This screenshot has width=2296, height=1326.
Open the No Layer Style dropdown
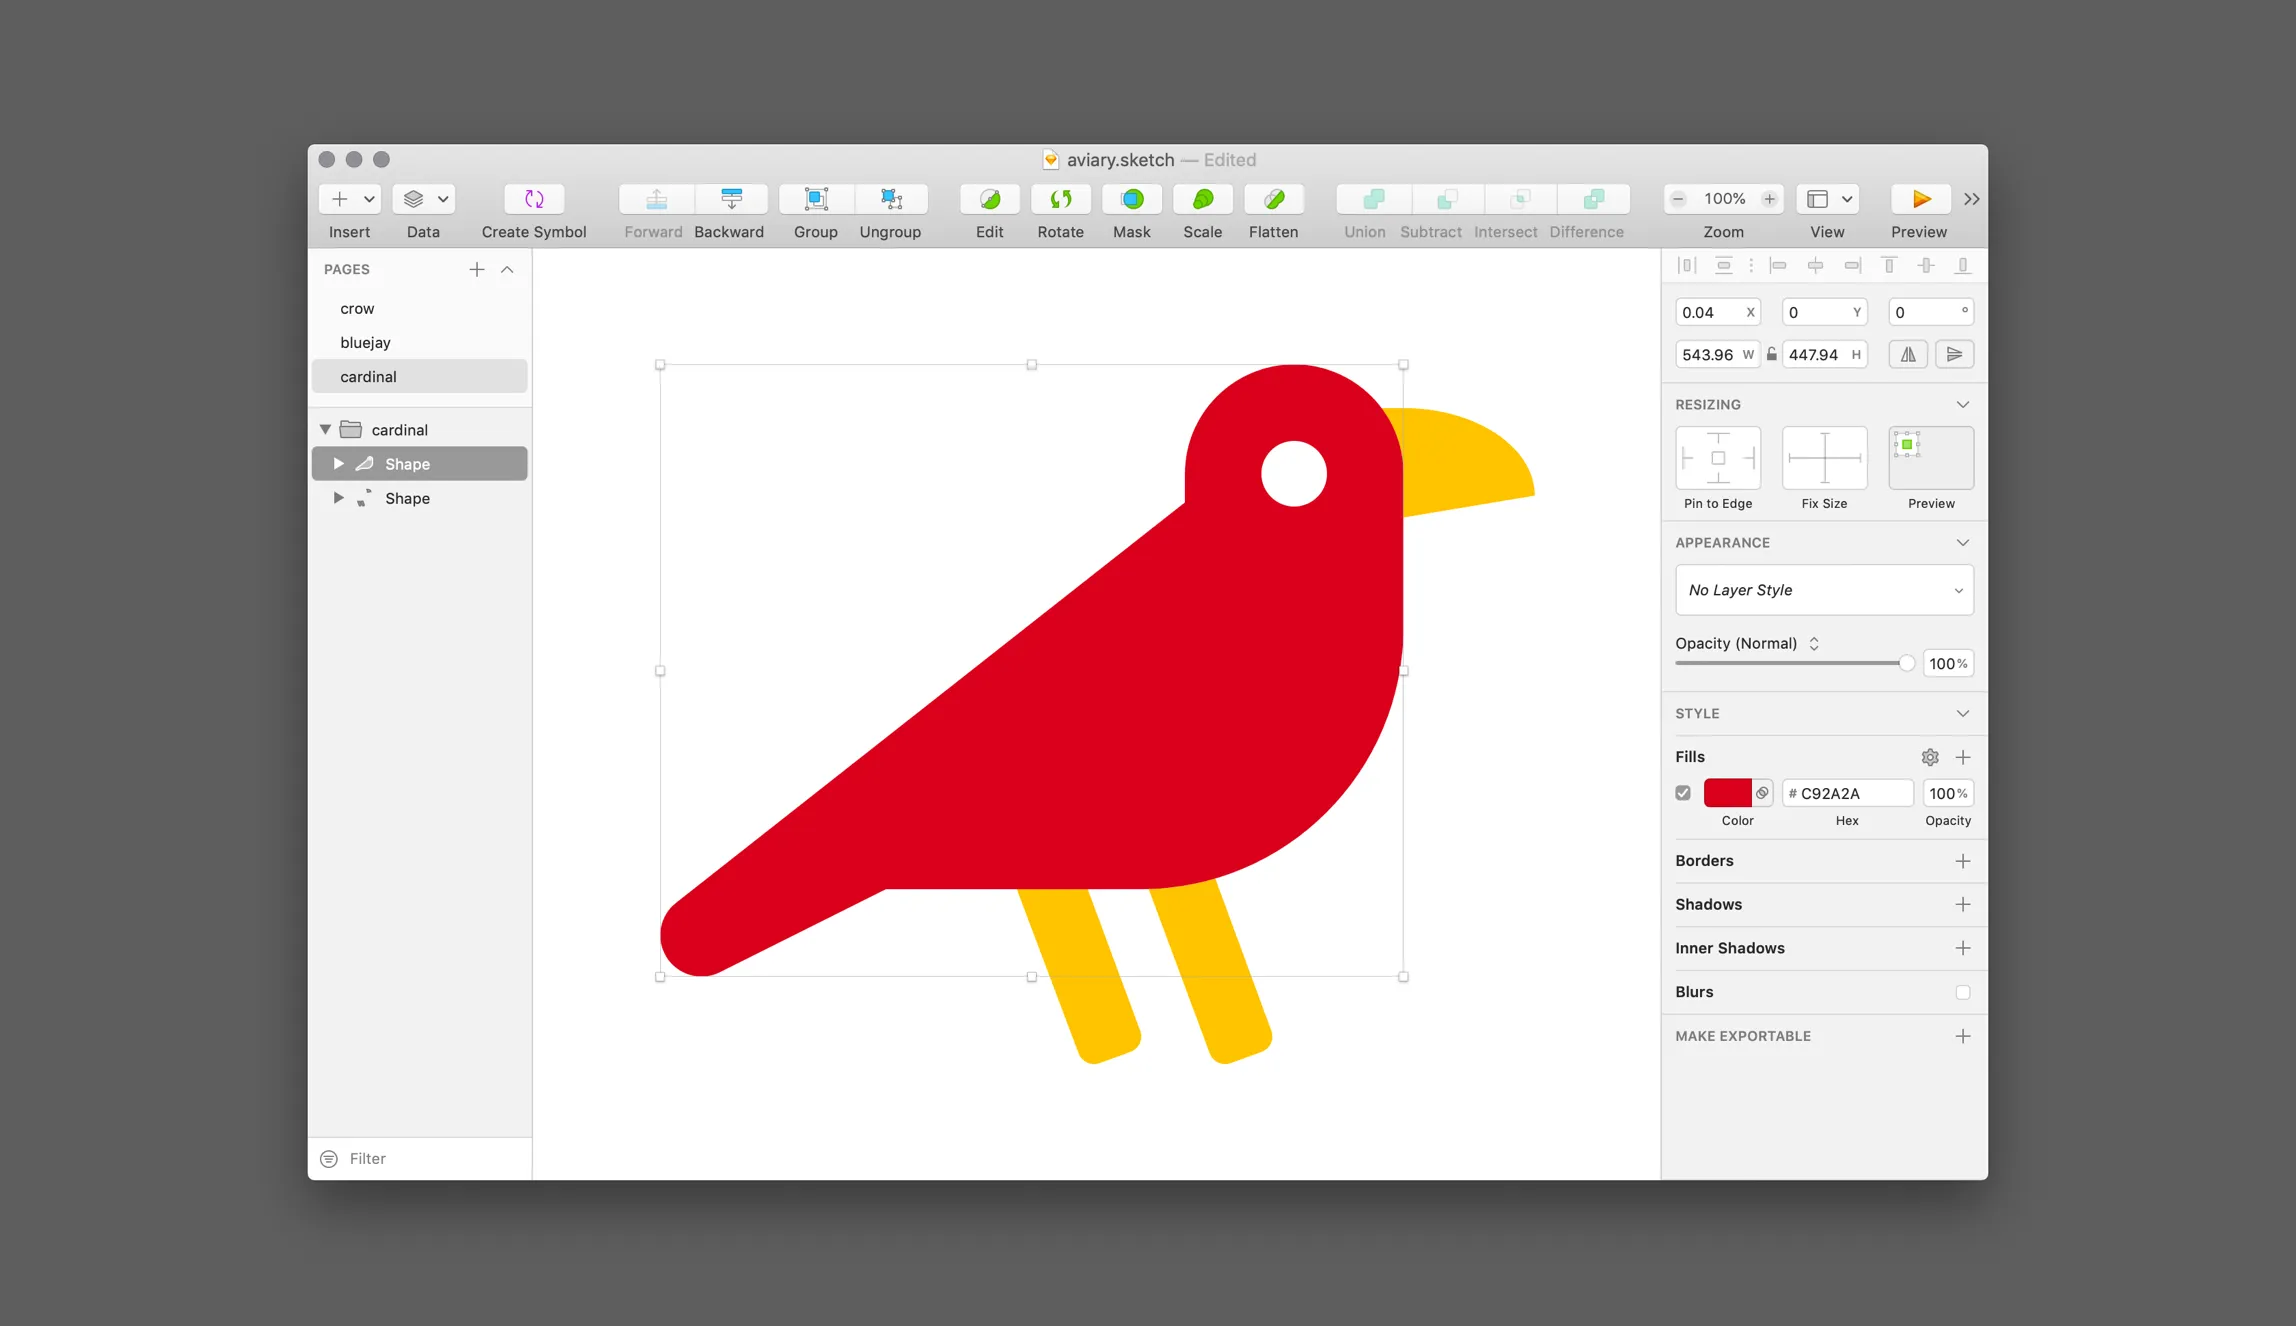coord(1824,590)
